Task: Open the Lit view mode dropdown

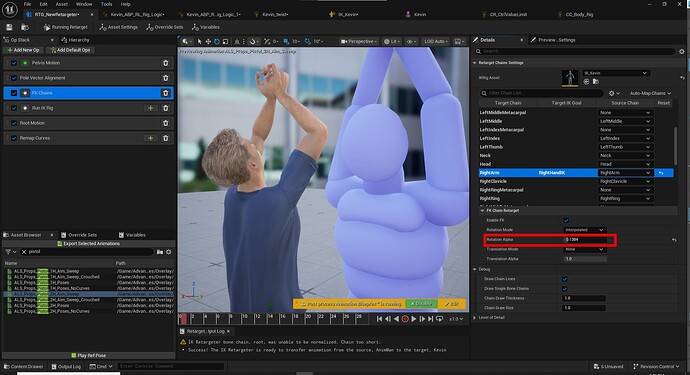Action: (392, 41)
